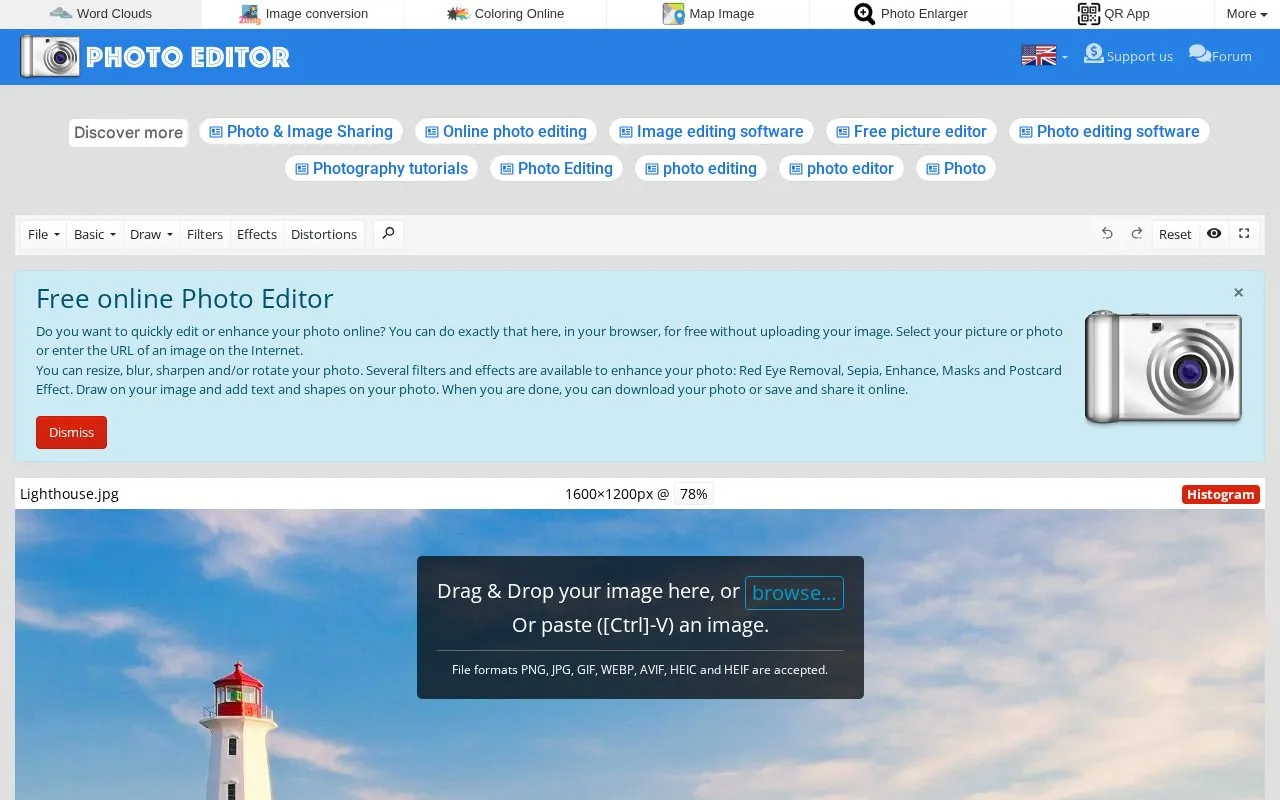Click the browse... file link
1280x800 pixels.
[x=794, y=592]
